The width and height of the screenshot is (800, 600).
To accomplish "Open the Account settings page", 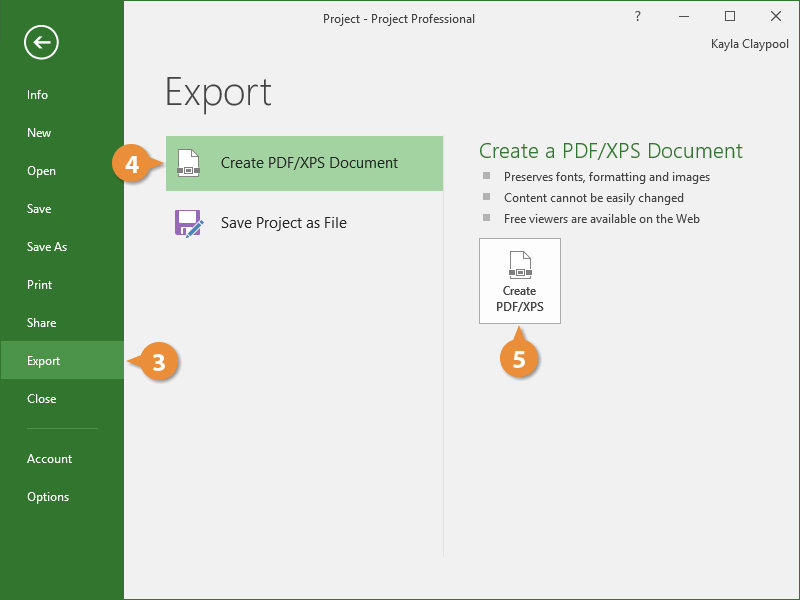I will [50, 459].
